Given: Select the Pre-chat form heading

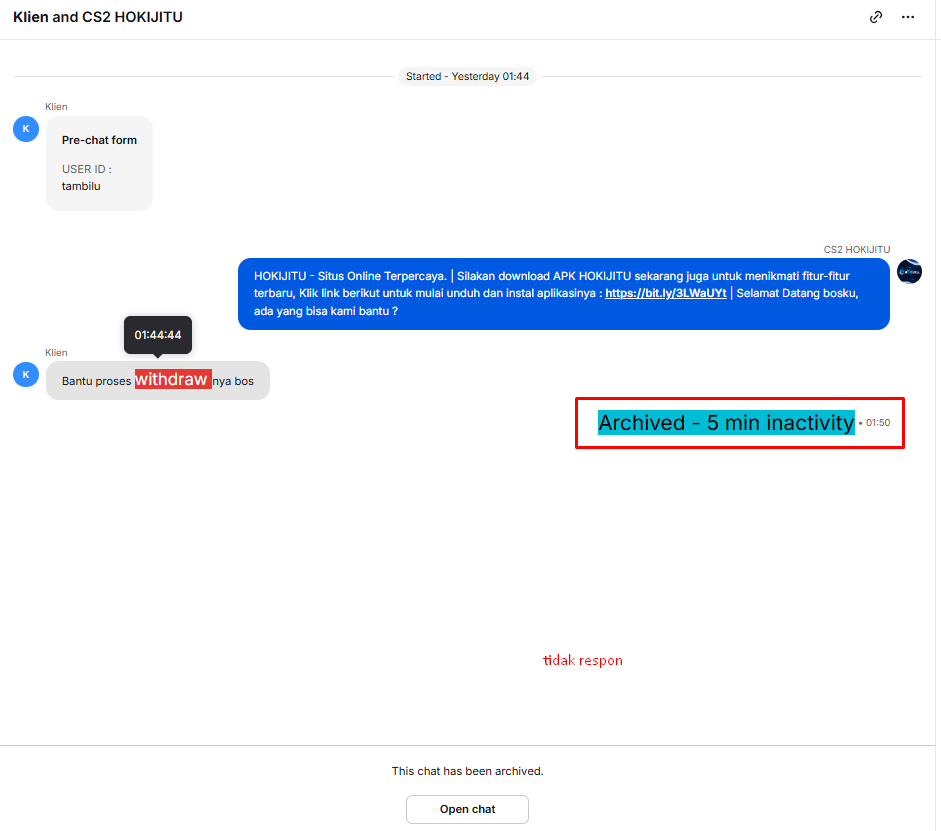Looking at the screenshot, I should click(99, 140).
